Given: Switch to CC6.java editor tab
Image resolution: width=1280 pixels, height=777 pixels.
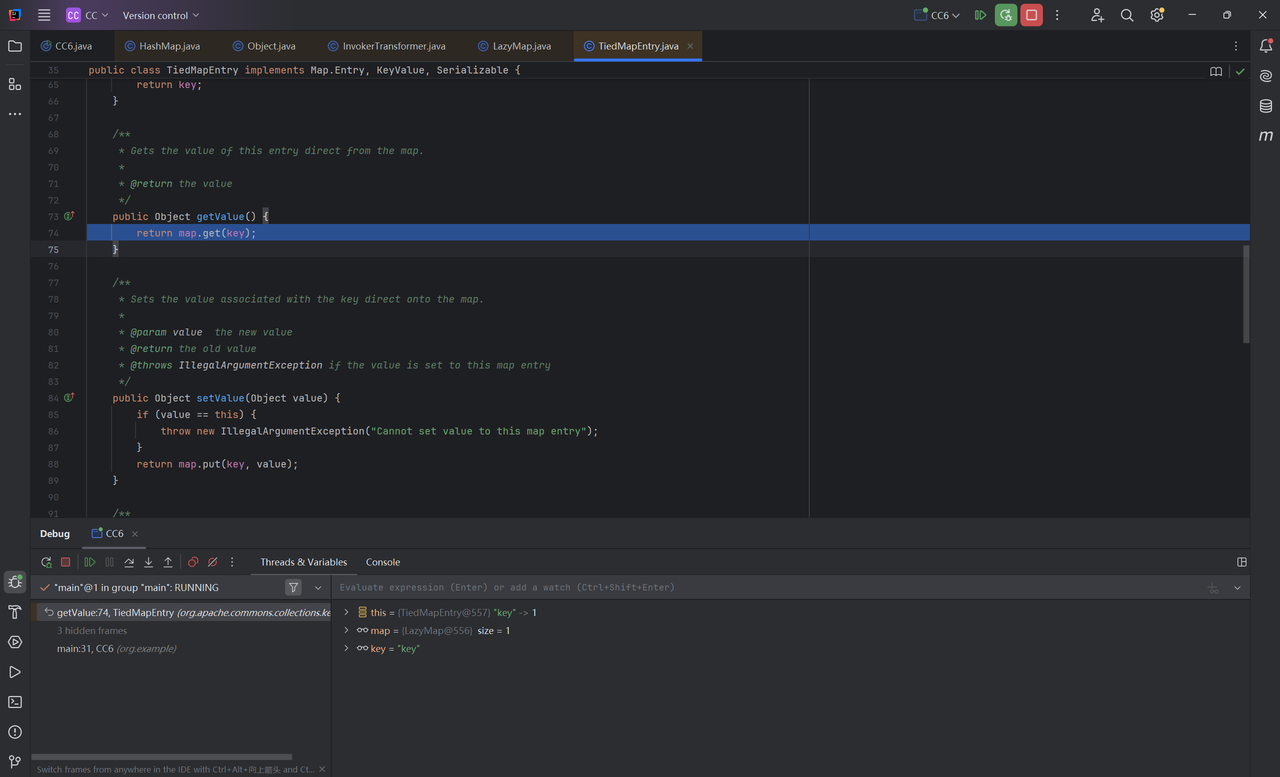Looking at the screenshot, I should pyautogui.click(x=66, y=46).
